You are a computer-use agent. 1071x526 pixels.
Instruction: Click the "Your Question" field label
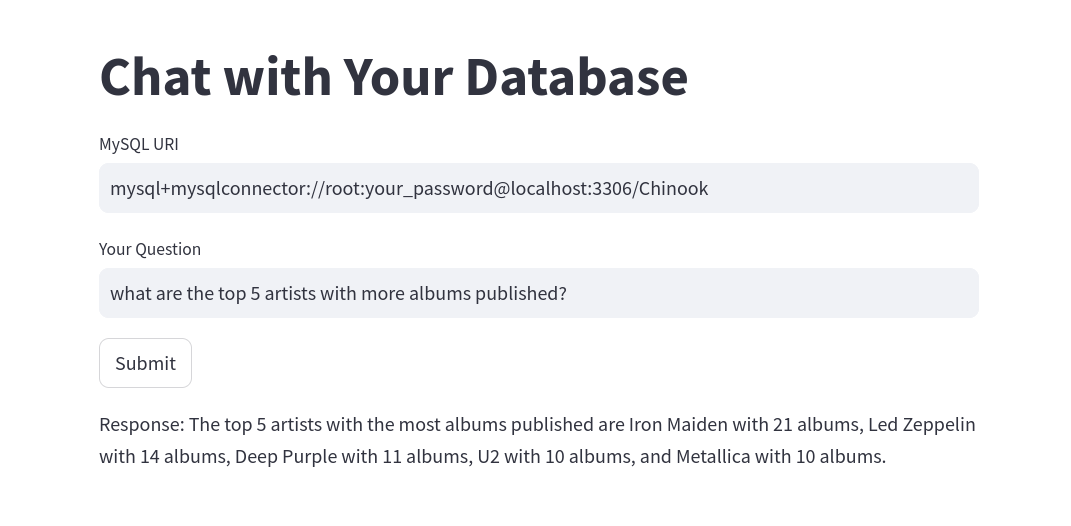(x=150, y=249)
